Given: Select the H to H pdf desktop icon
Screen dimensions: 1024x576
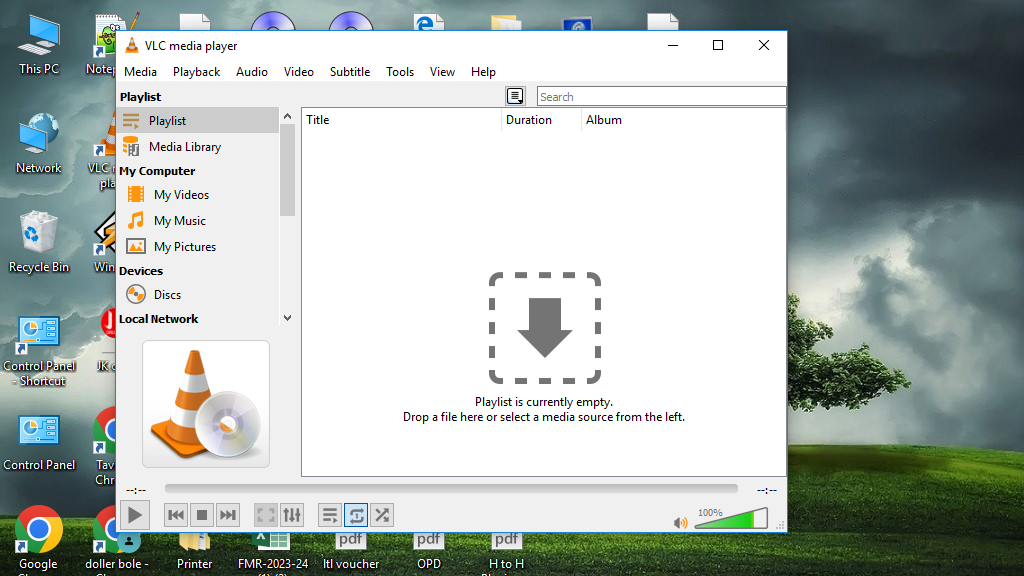Looking at the screenshot, I should coord(506,552).
